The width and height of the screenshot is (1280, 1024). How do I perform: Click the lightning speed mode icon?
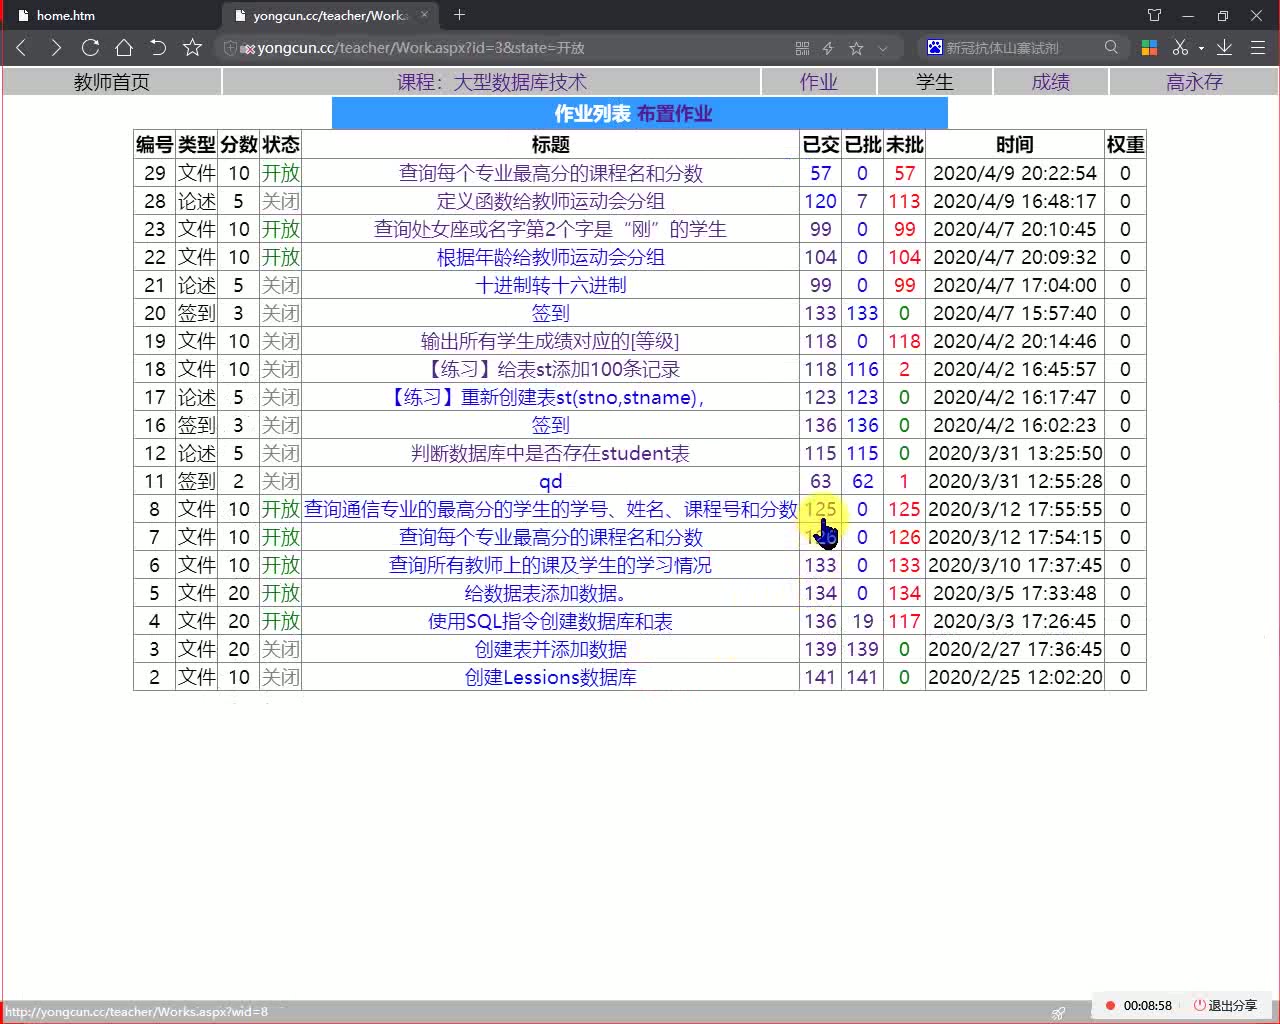(x=828, y=48)
